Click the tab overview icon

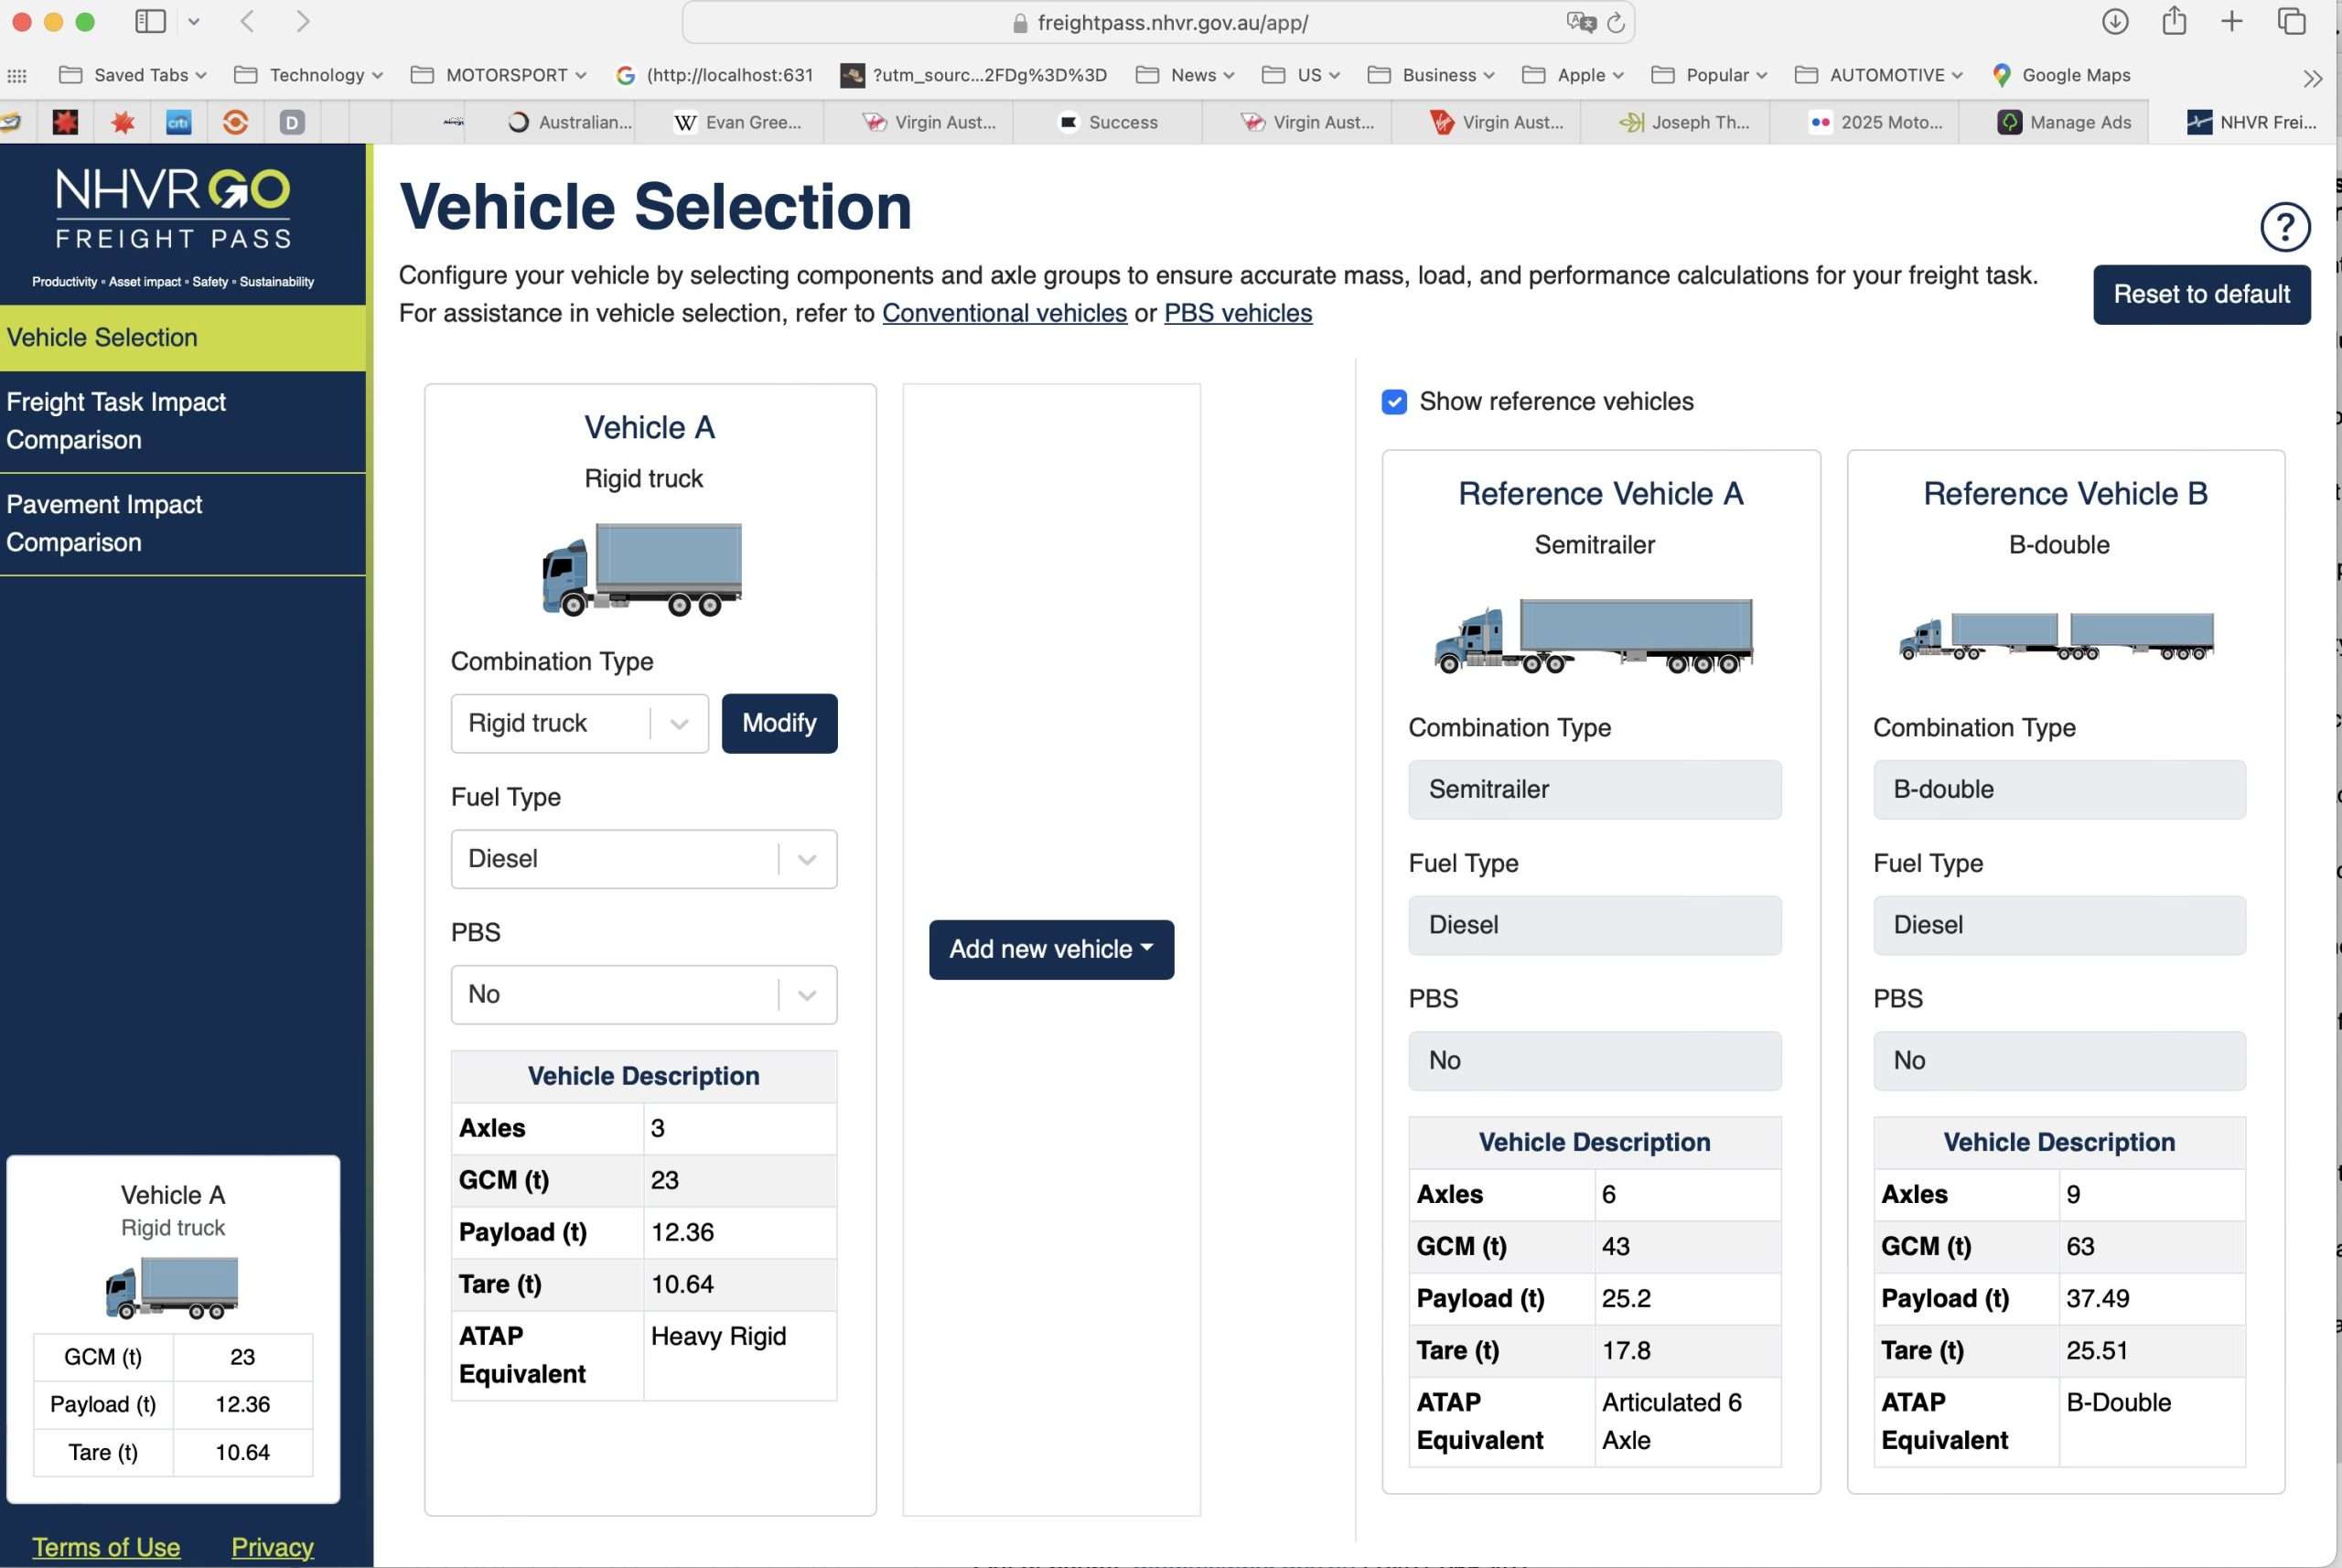tap(2291, 21)
